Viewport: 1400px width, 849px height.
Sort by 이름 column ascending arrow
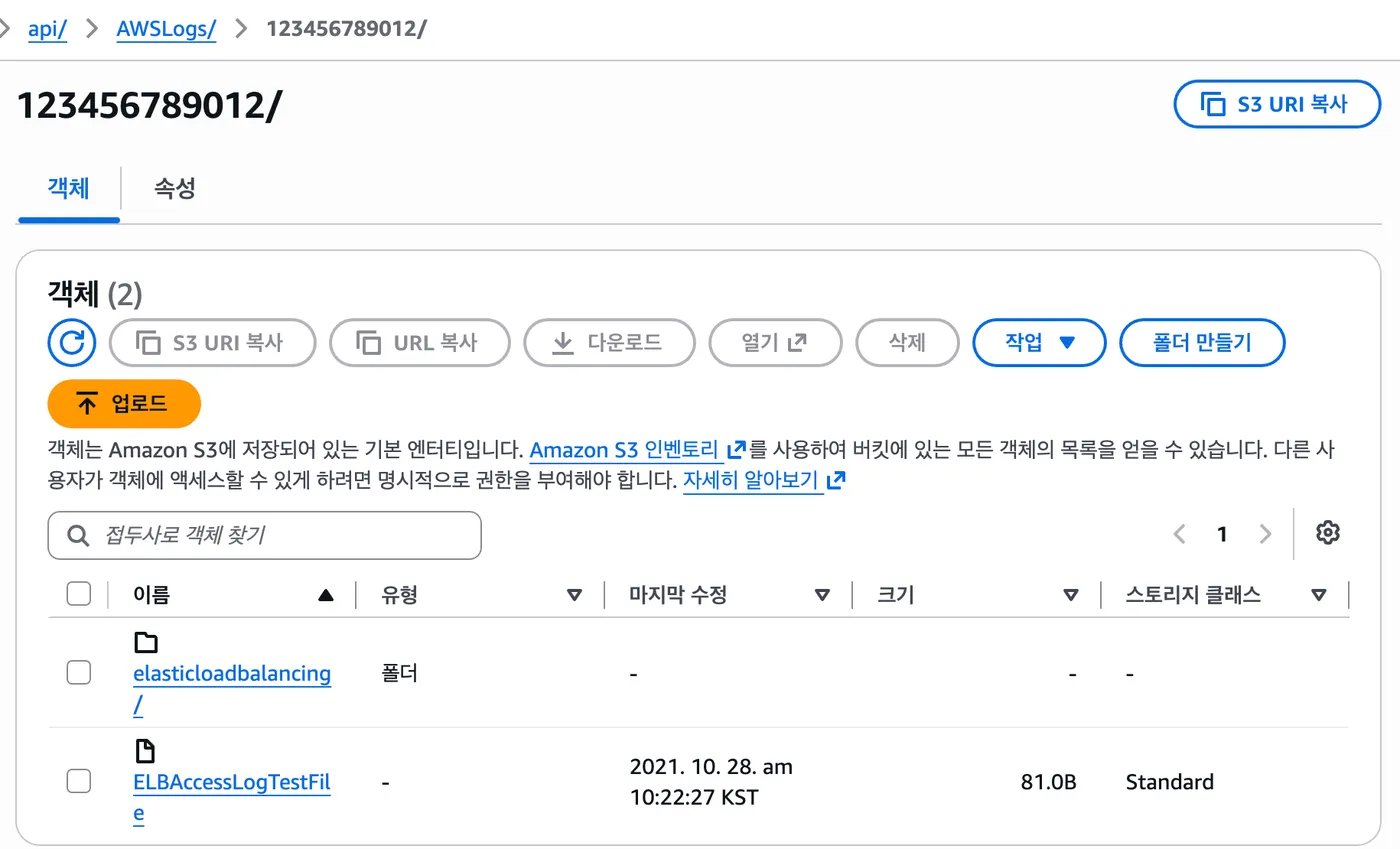point(325,595)
